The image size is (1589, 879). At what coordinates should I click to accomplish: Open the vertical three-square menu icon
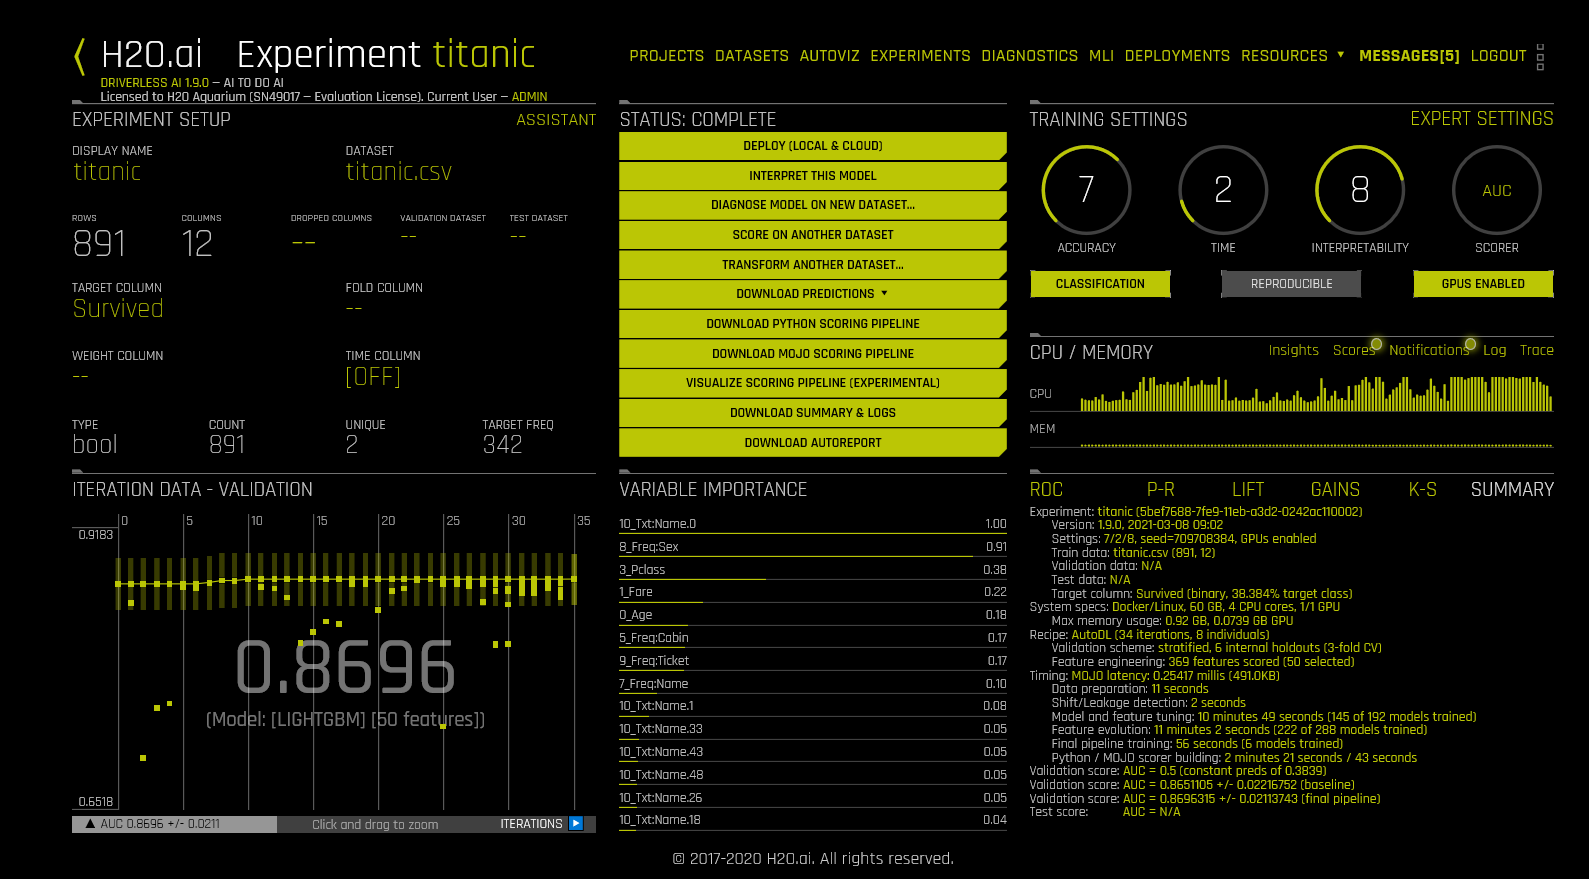click(x=1540, y=57)
